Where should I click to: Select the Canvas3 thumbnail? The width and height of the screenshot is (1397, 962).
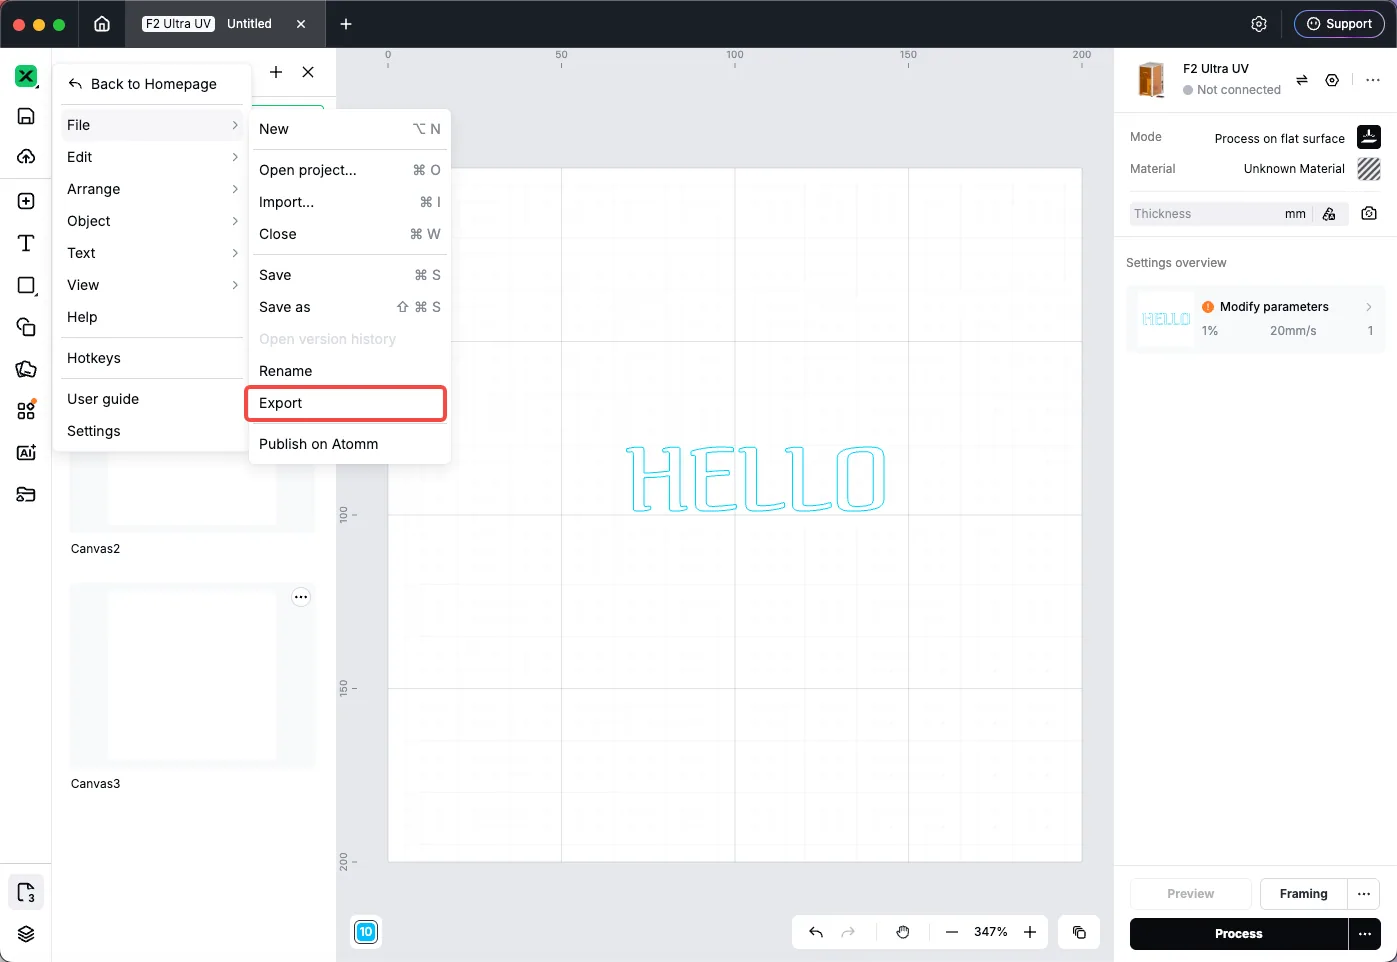pos(192,677)
